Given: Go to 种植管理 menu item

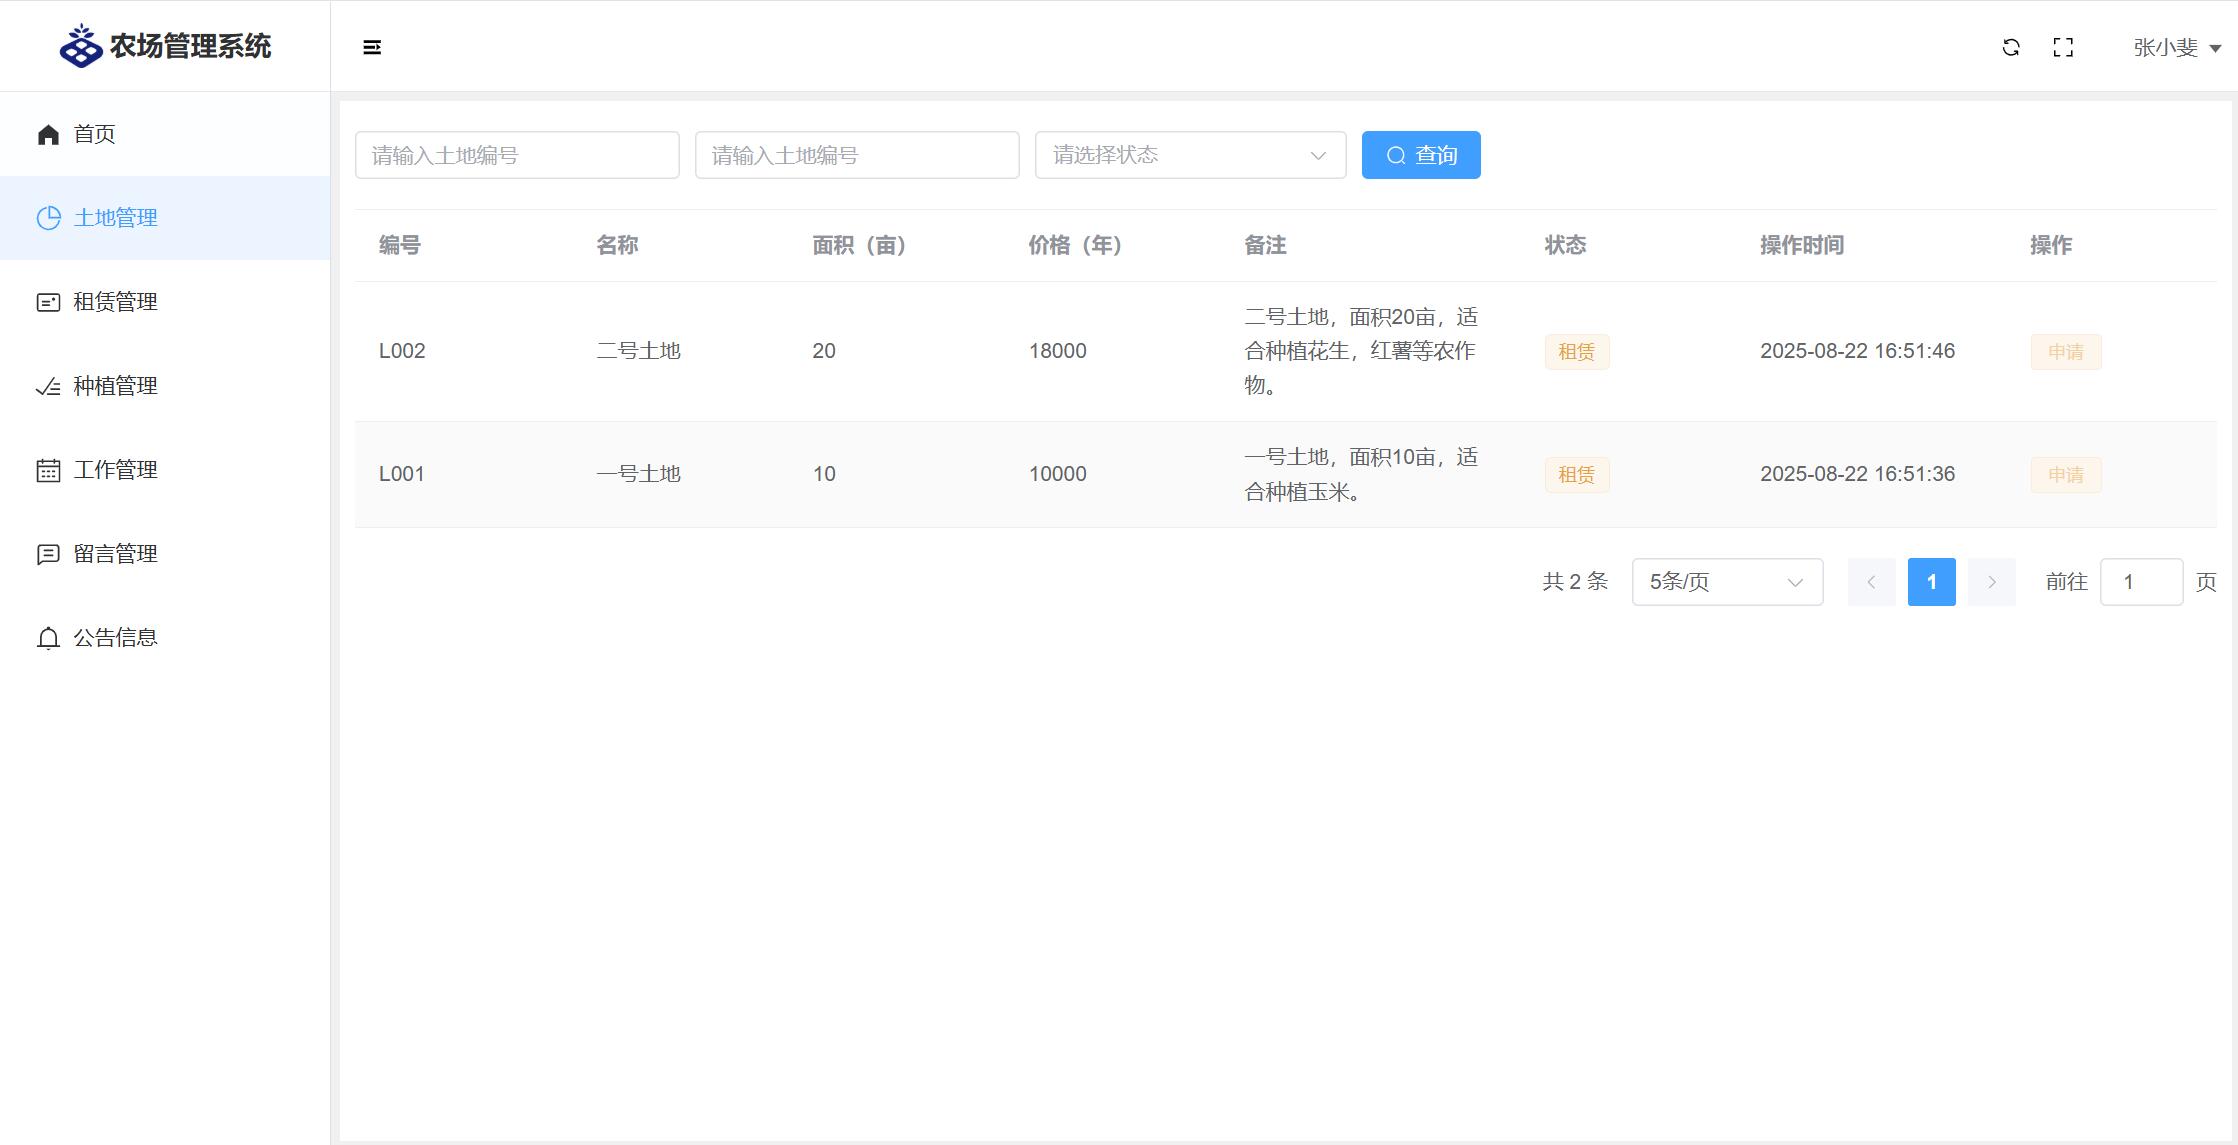Looking at the screenshot, I should [x=115, y=386].
